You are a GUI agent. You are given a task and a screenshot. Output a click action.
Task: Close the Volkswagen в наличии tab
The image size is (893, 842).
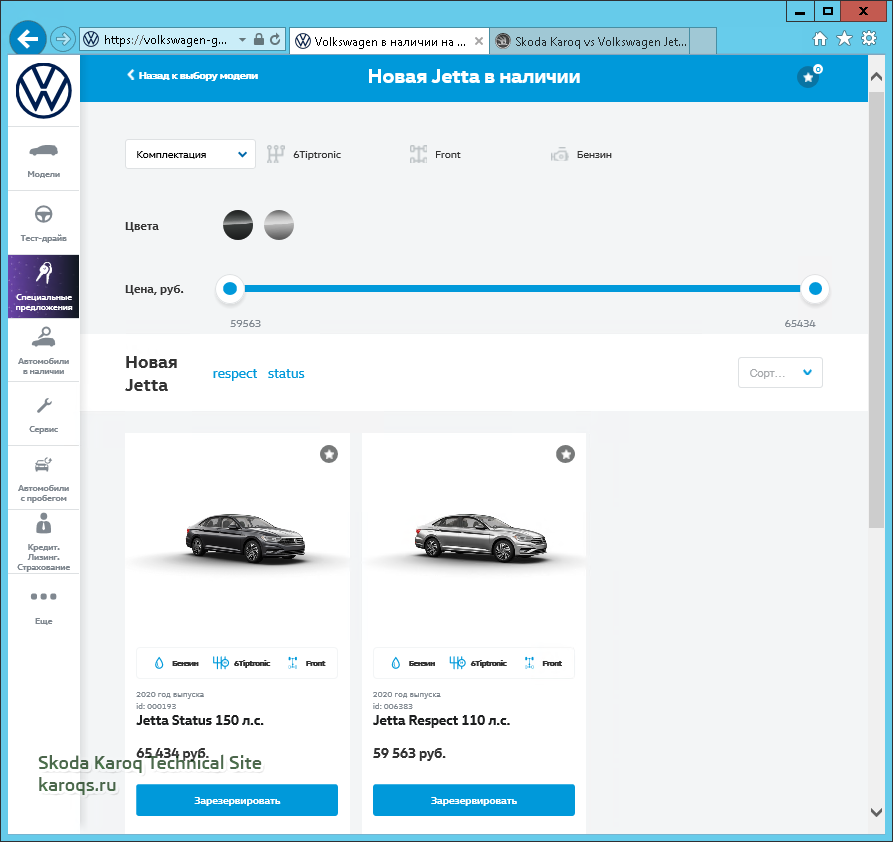[479, 41]
